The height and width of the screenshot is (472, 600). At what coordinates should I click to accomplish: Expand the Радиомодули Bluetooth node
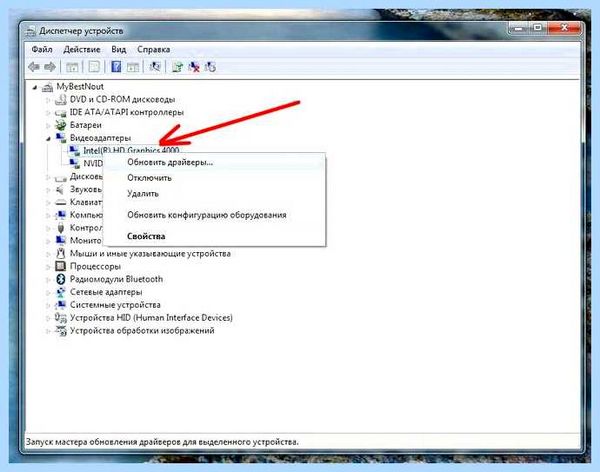pos(48,279)
